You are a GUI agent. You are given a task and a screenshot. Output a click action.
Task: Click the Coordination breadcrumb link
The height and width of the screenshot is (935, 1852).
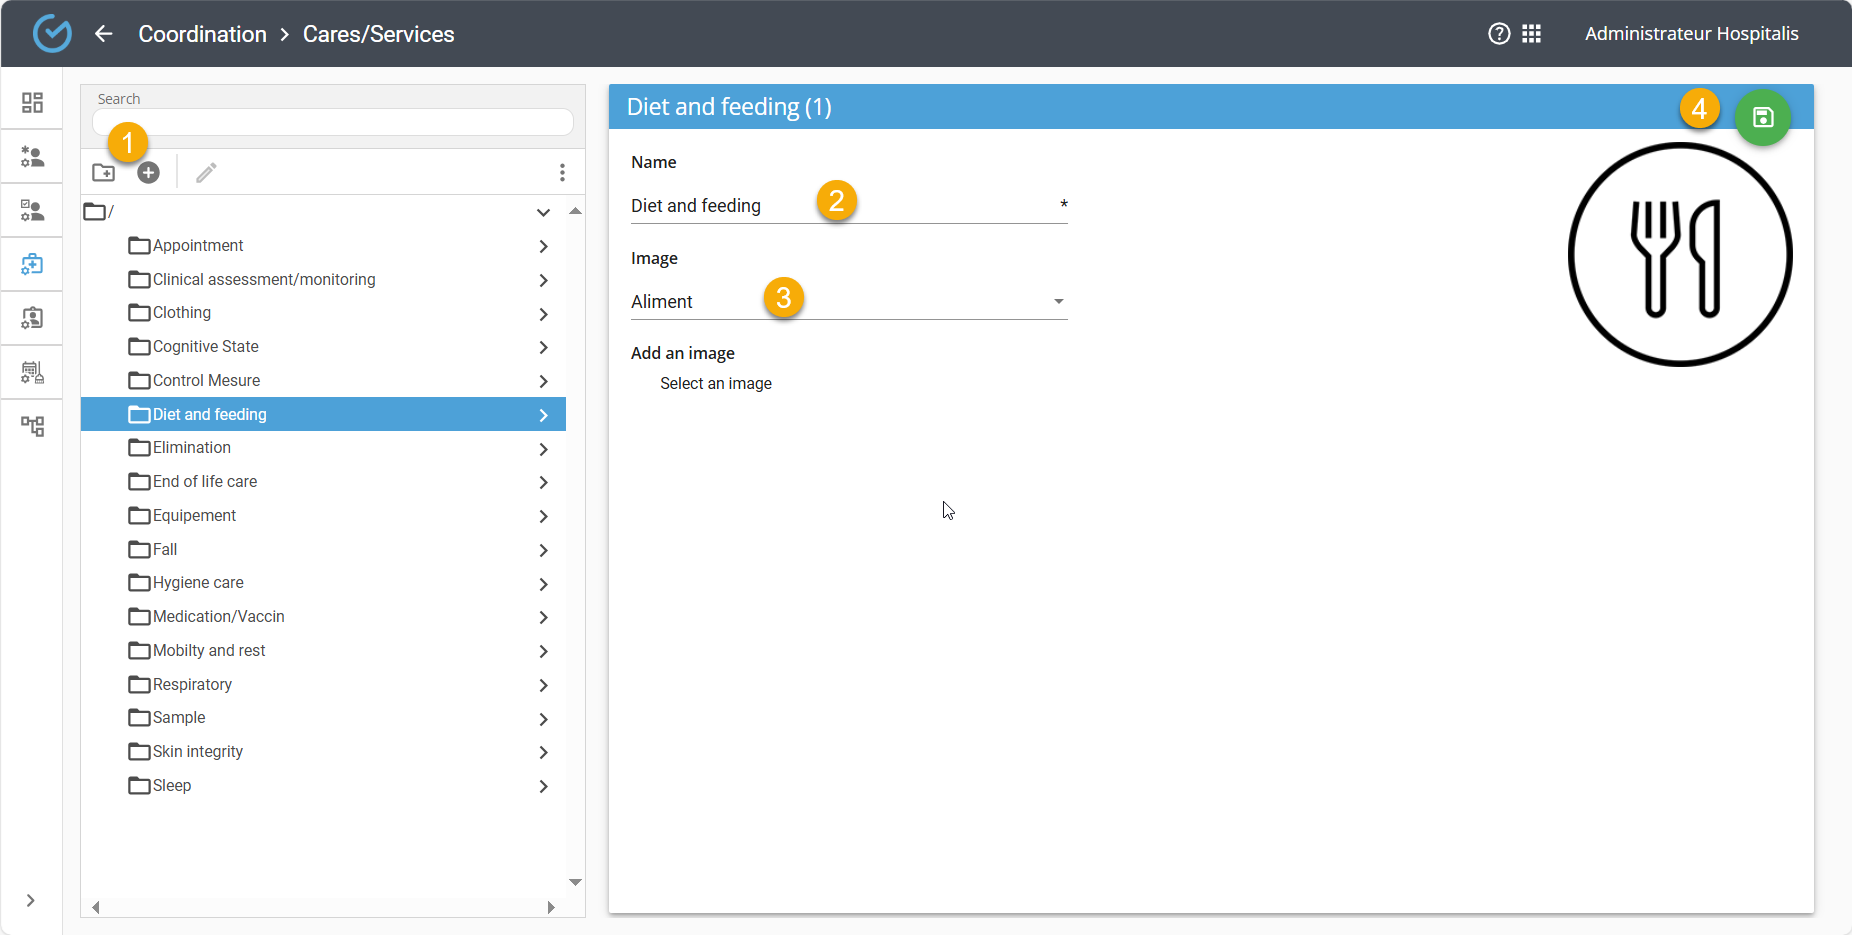coord(202,34)
